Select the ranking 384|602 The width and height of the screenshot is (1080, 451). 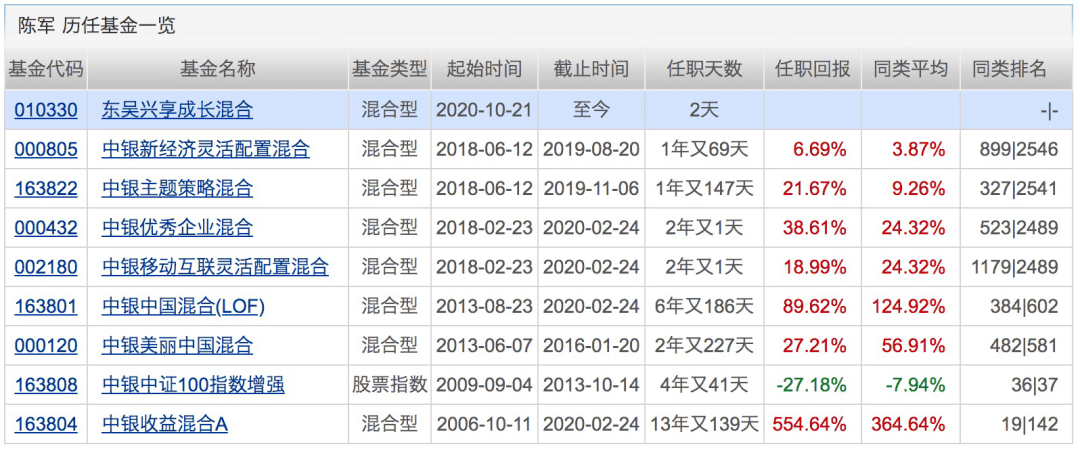(1023, 306)
